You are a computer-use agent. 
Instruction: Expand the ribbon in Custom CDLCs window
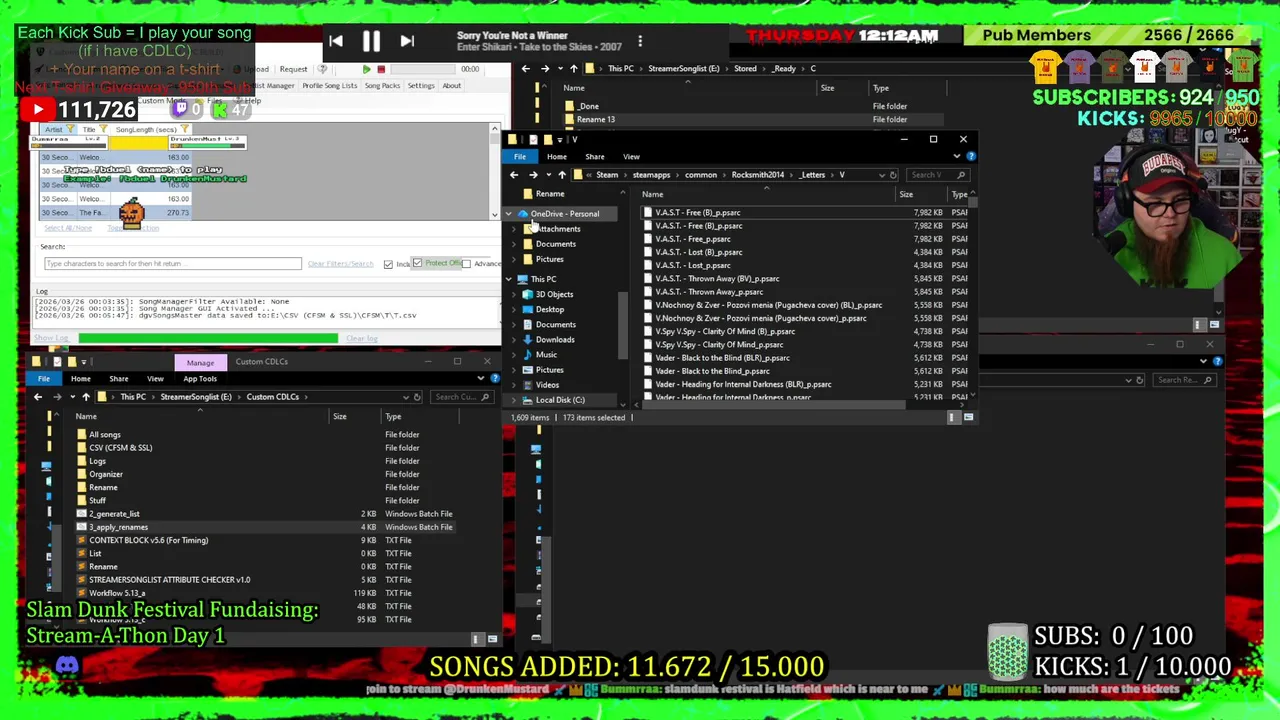[x=481, y=378]
